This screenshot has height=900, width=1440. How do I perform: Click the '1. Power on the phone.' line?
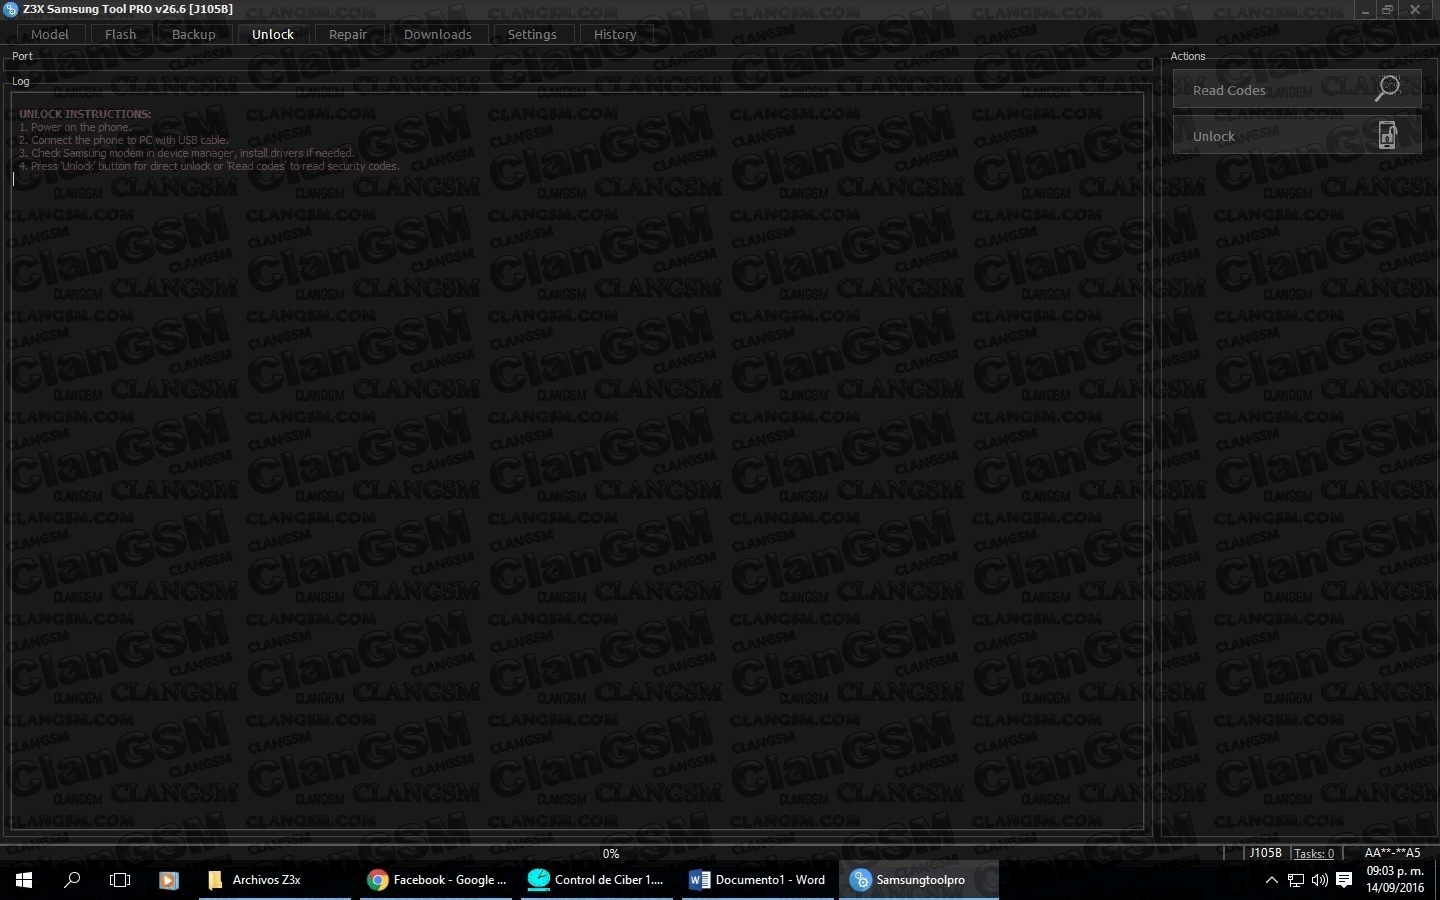[x=75, y=127]
